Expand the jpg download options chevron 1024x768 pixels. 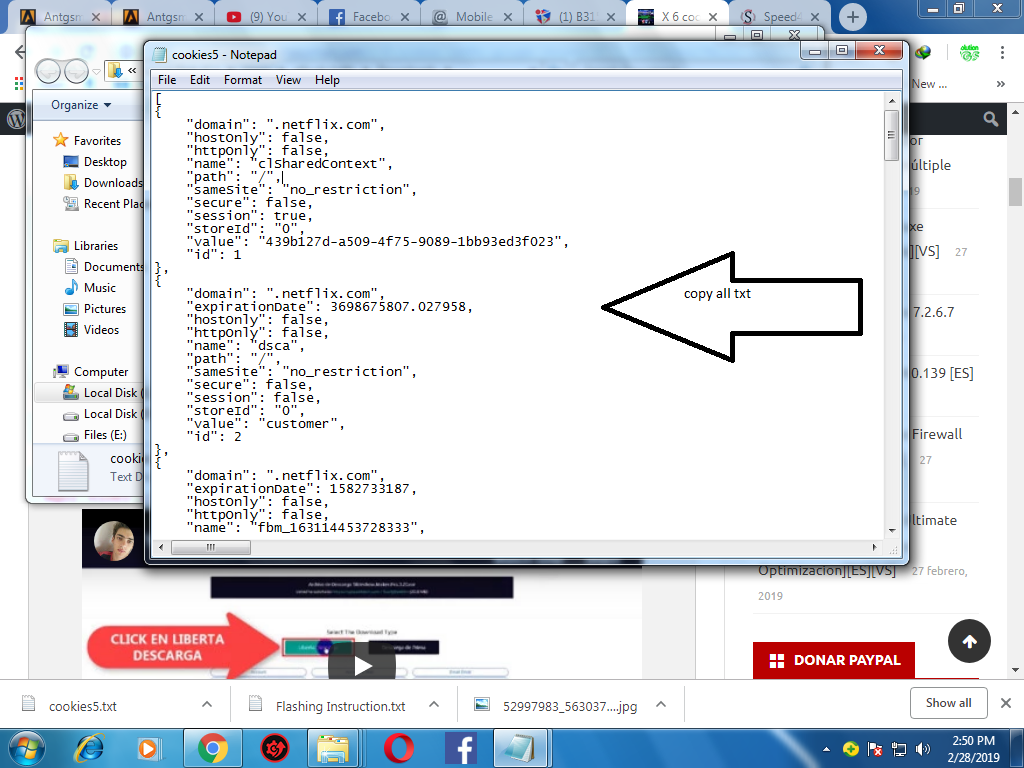coord(661,705)
